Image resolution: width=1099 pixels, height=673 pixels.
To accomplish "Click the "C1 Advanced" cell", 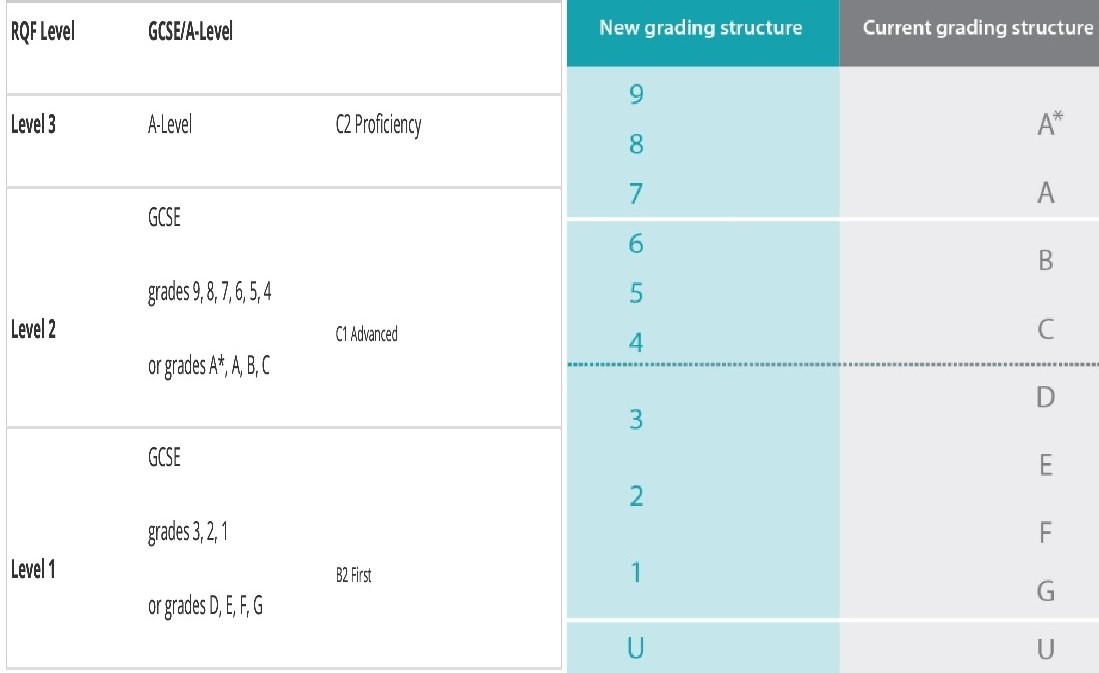I will pyautogui.click(x=367, y=335).
